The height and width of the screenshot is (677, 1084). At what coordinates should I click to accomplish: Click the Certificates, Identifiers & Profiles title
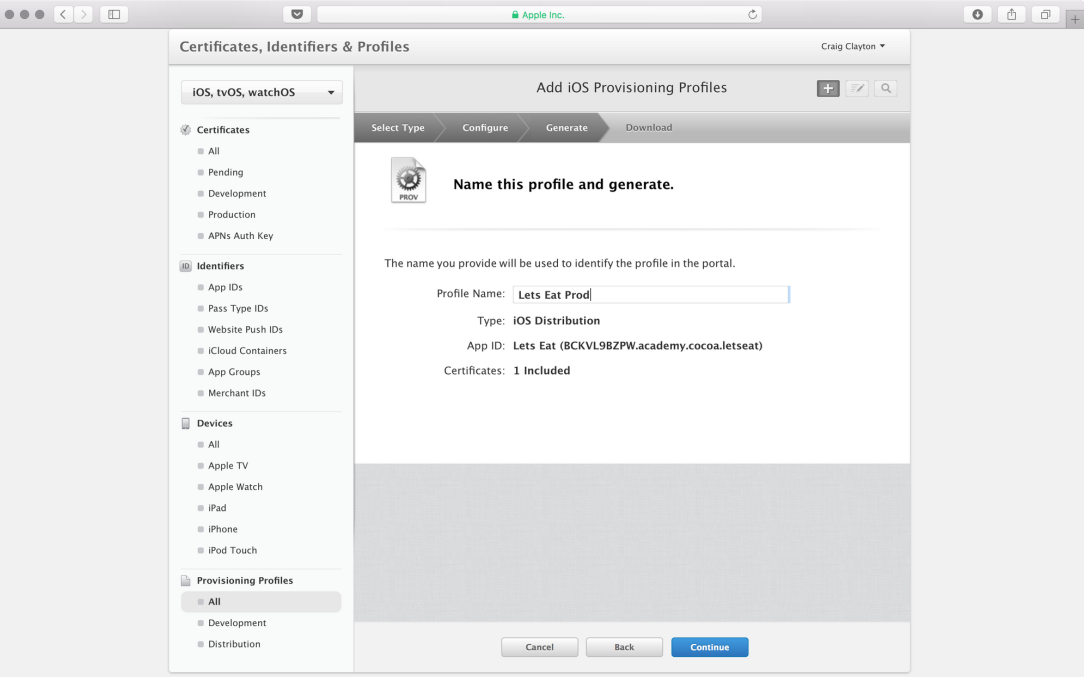click(x=295, y=46)
